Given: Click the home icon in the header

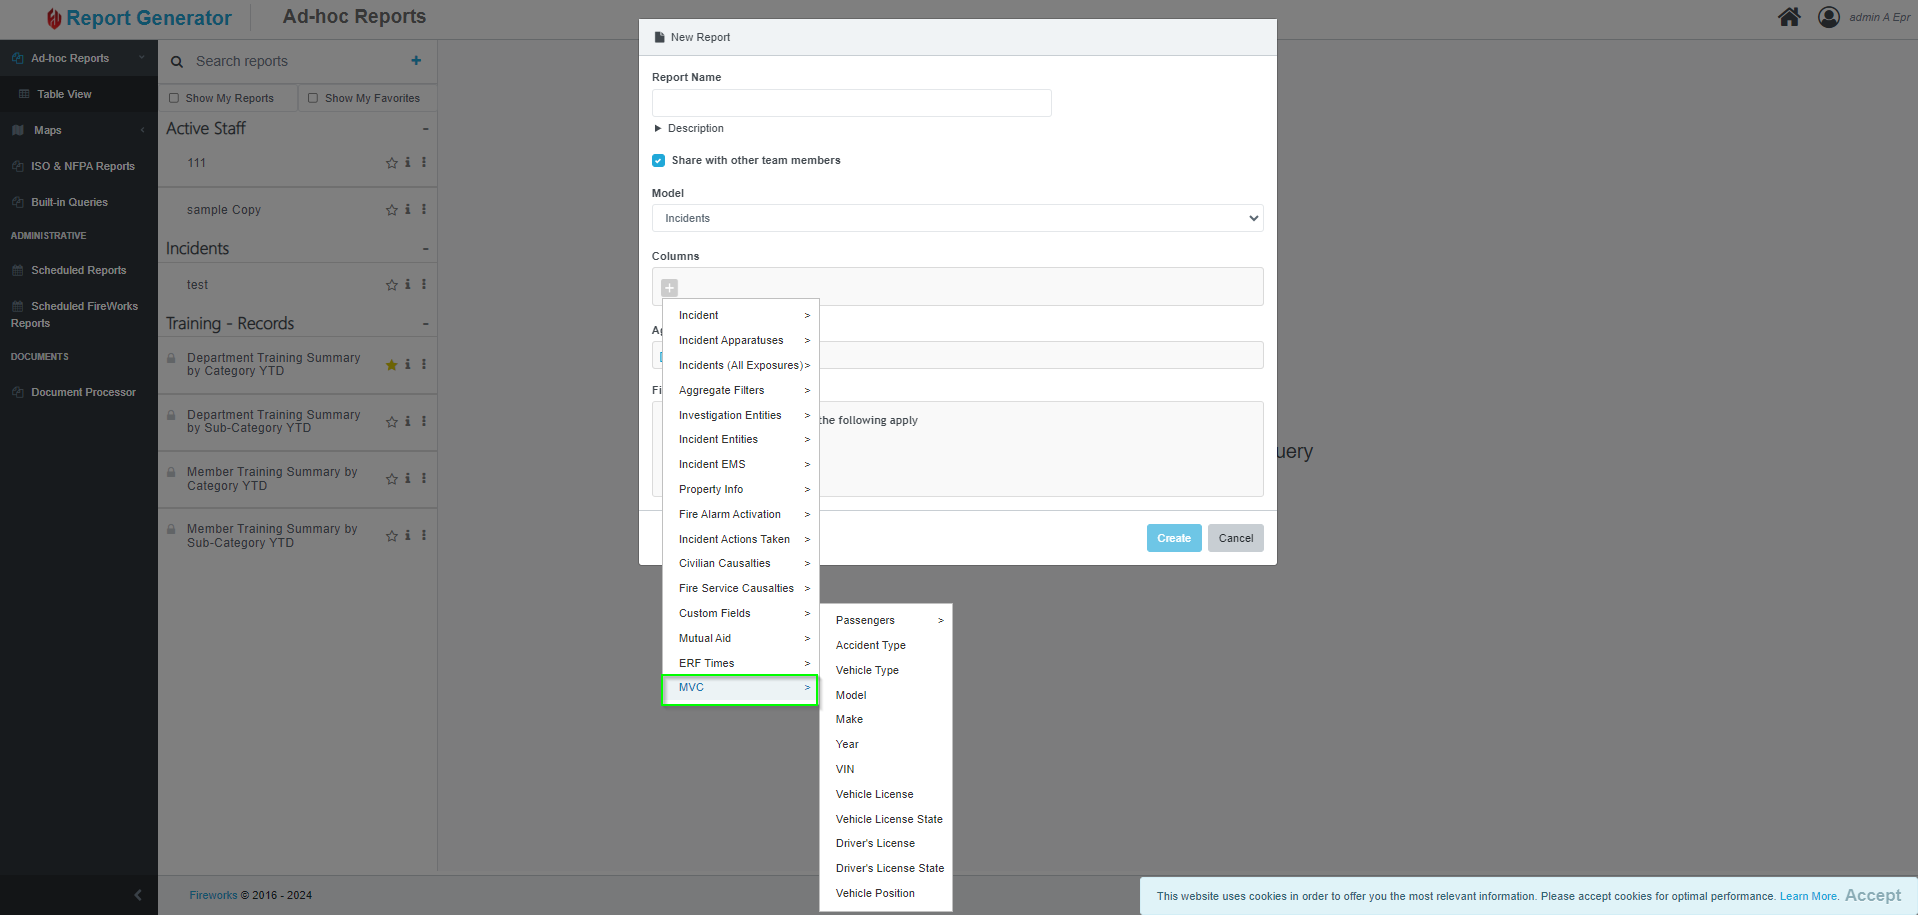Looking at the screenshot, I should coord(1789,17).
